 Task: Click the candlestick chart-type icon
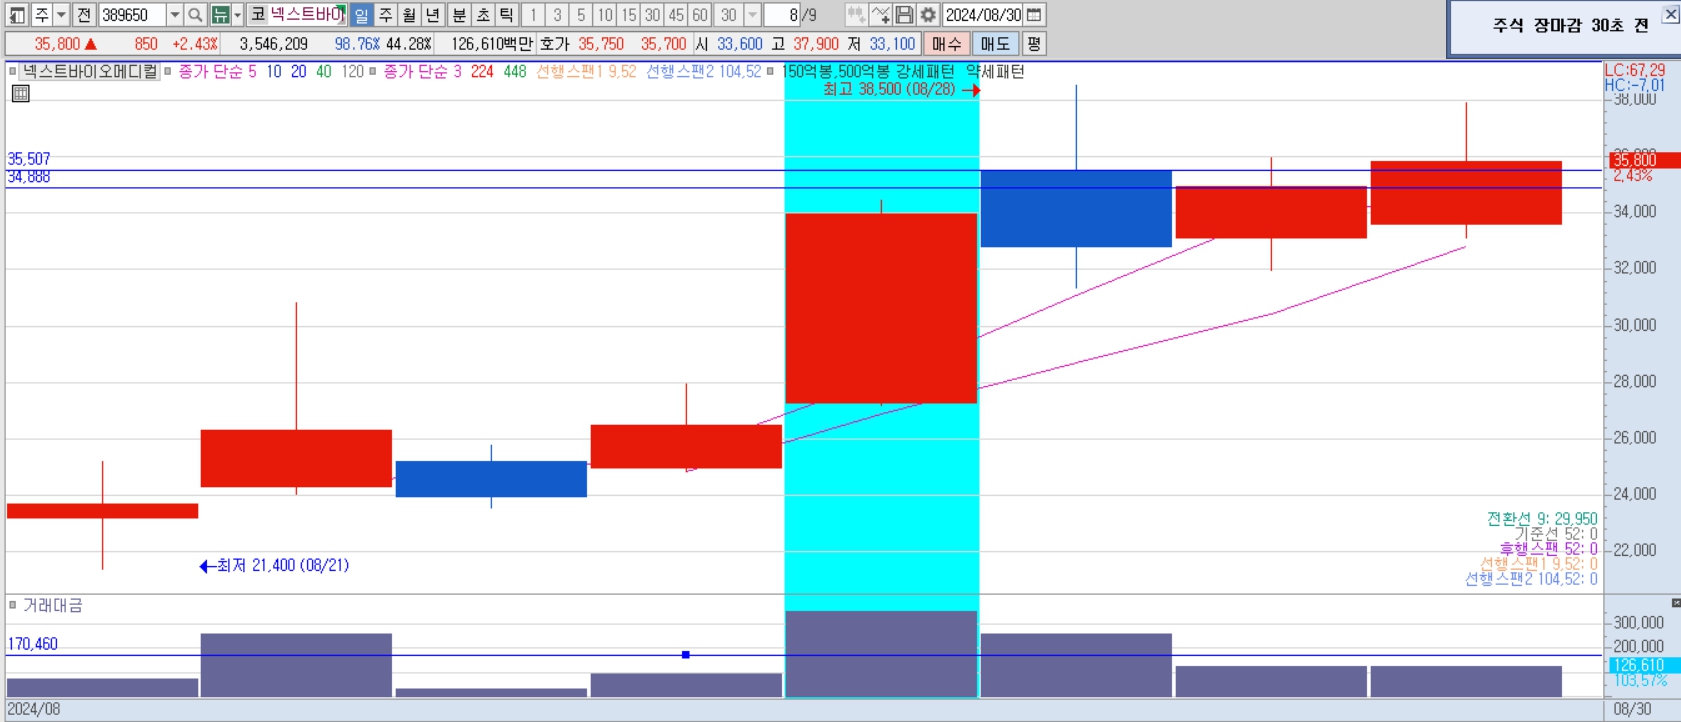[x=856, y=15]
